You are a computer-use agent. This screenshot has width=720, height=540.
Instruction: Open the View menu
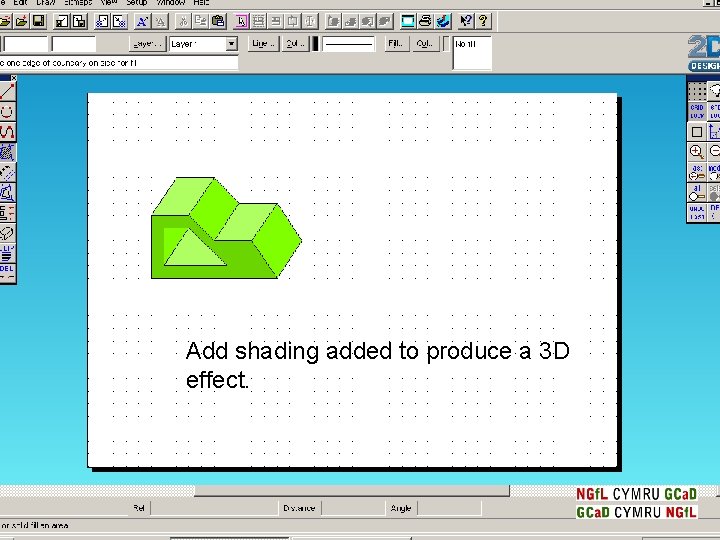point(109,2)
